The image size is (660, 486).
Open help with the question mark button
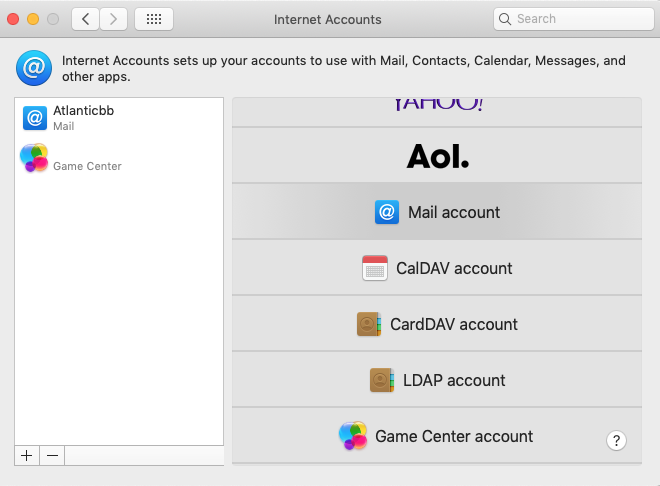pos(616,441)
